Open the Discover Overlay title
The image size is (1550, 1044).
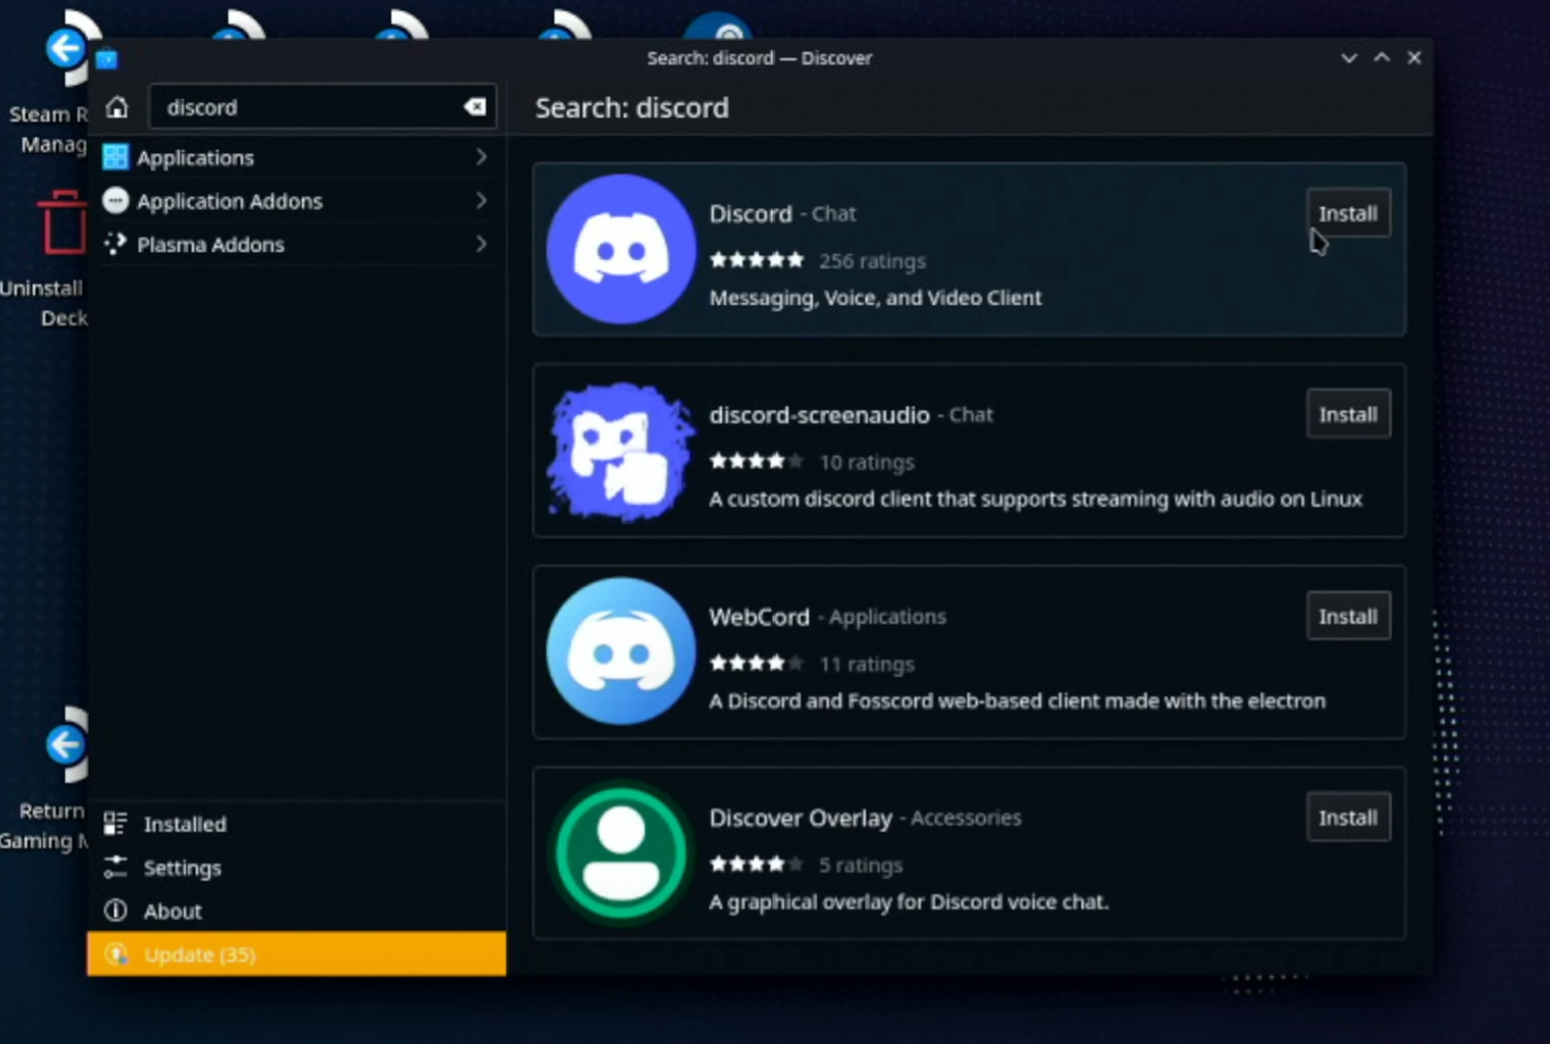tap(800, 818)
